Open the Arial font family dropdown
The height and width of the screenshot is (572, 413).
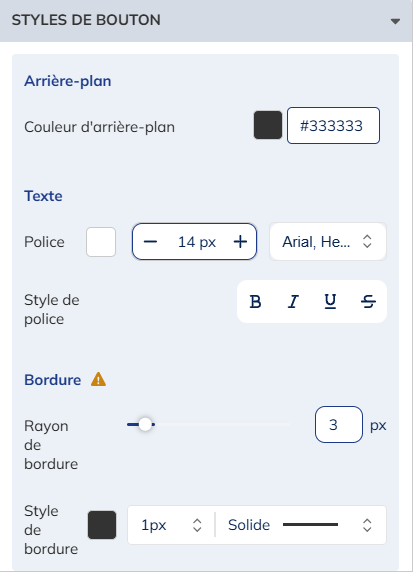328,241
